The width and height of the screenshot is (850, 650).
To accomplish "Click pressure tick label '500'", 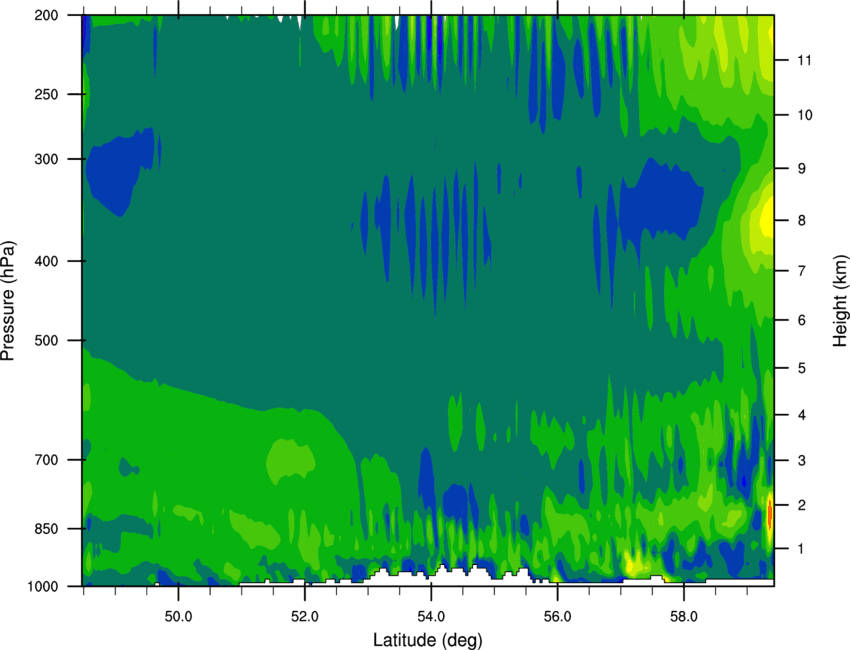I will pos(46,340).
